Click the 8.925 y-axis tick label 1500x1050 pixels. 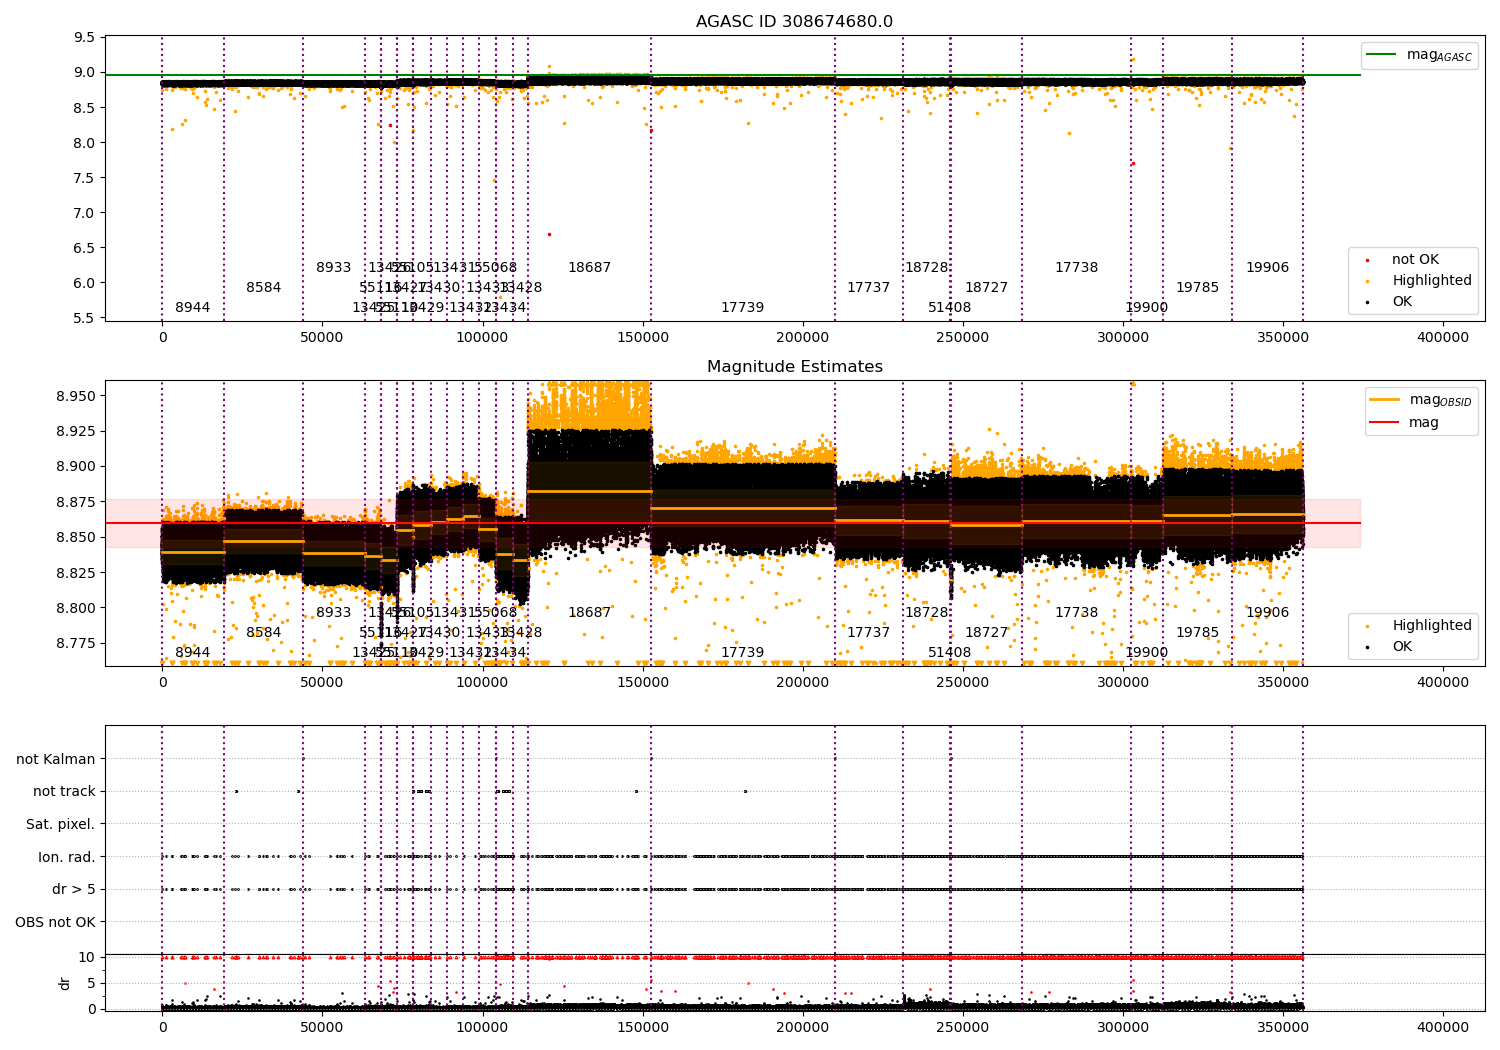(76, 431)
